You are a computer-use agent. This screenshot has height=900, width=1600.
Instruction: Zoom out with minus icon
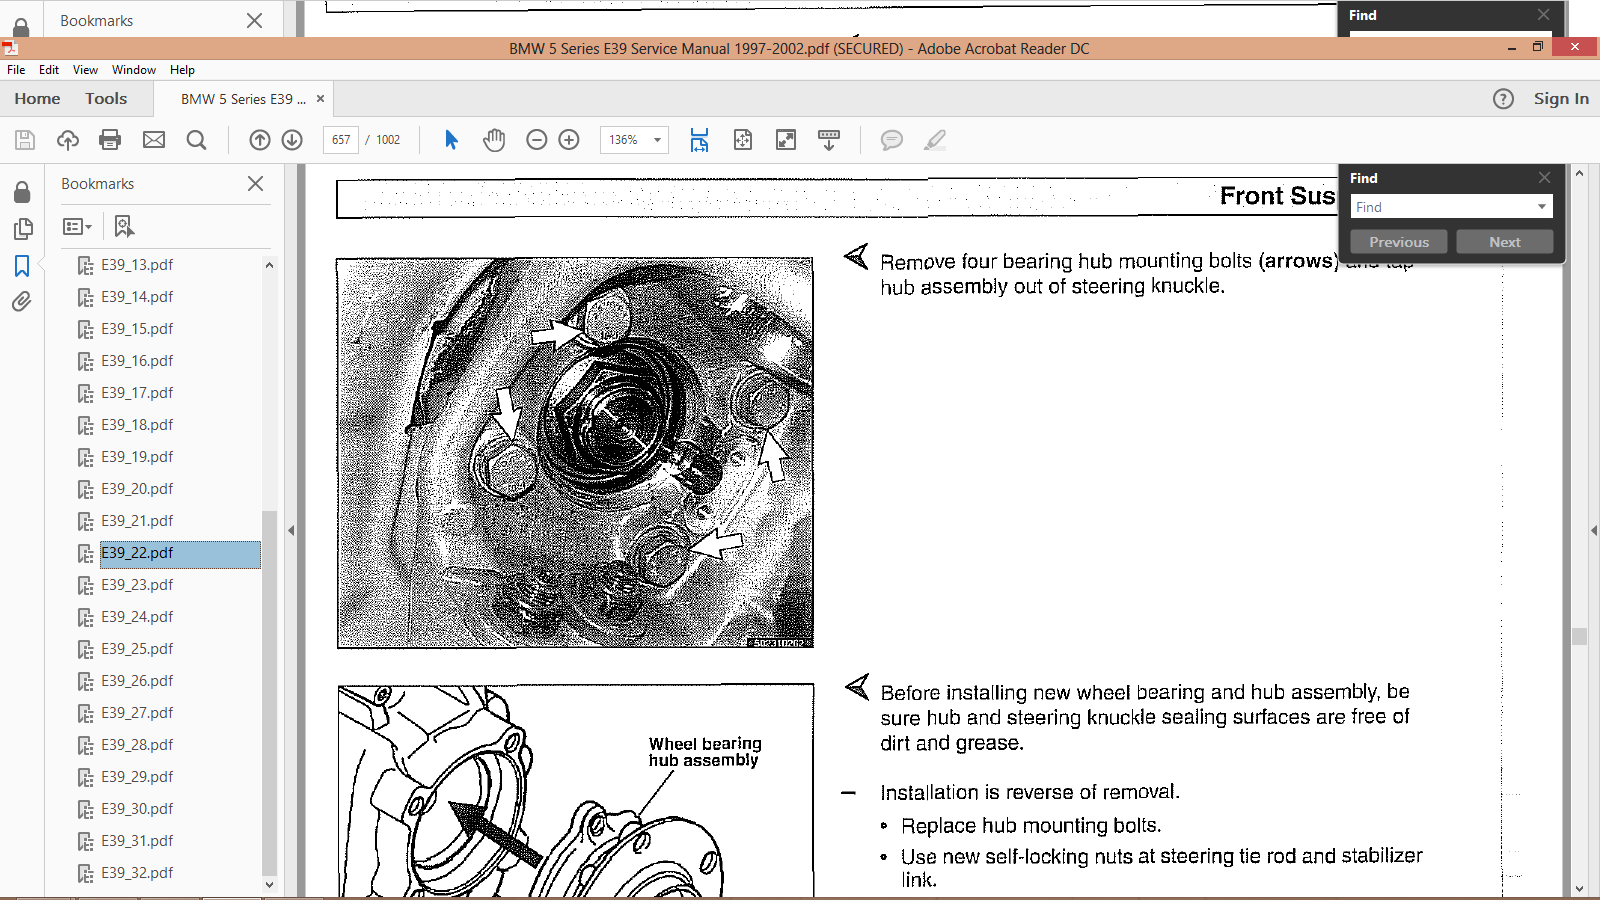(x=537, y=140)
